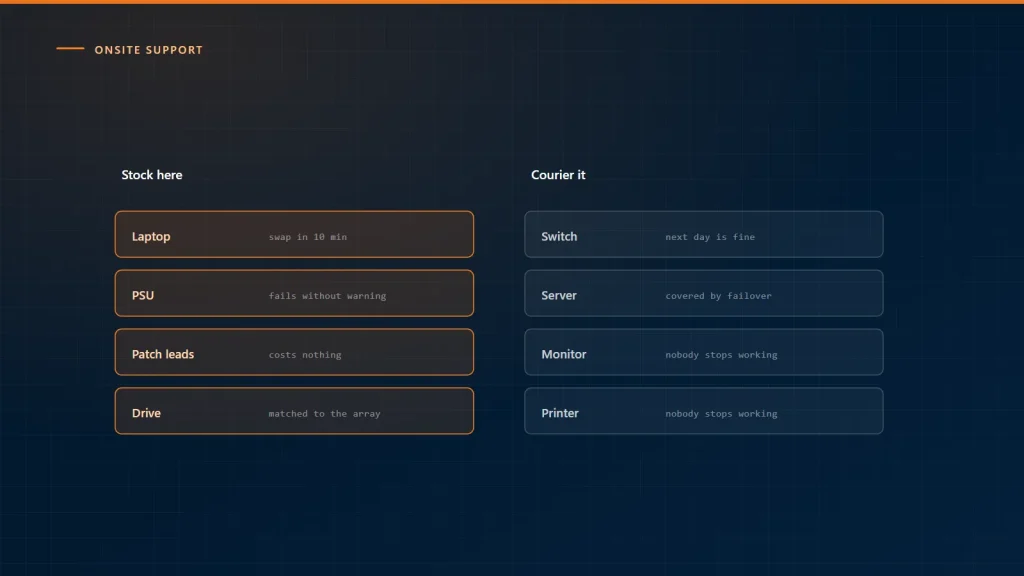Screen dimensions: 1024x576
Task: Click the Printer 'nobody stops working' note
Action: (721, 413)
